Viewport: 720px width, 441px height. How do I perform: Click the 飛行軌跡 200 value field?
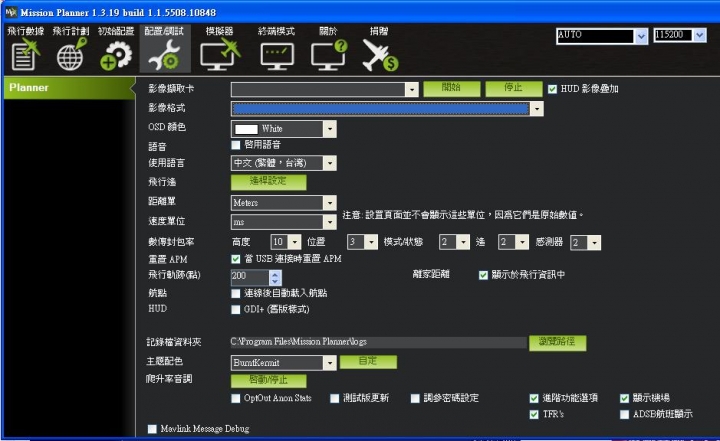pyautogui.click(x=250, y=277)
